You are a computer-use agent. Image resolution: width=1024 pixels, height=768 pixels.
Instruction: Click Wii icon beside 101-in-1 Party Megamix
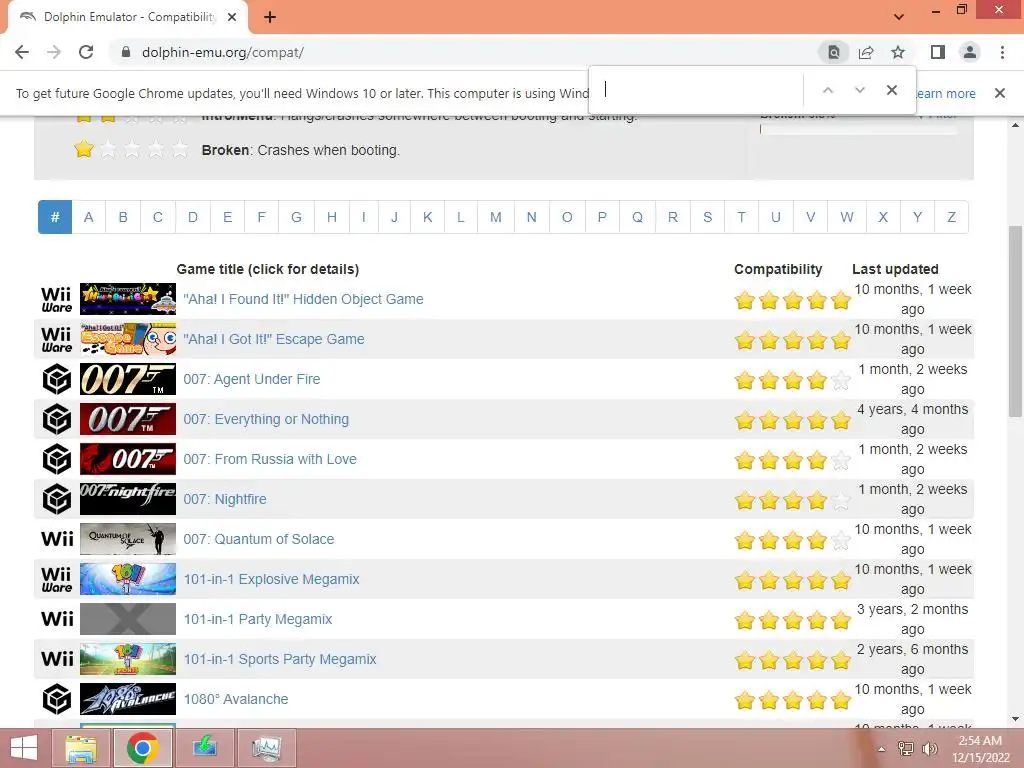click(x=57, y=619)
